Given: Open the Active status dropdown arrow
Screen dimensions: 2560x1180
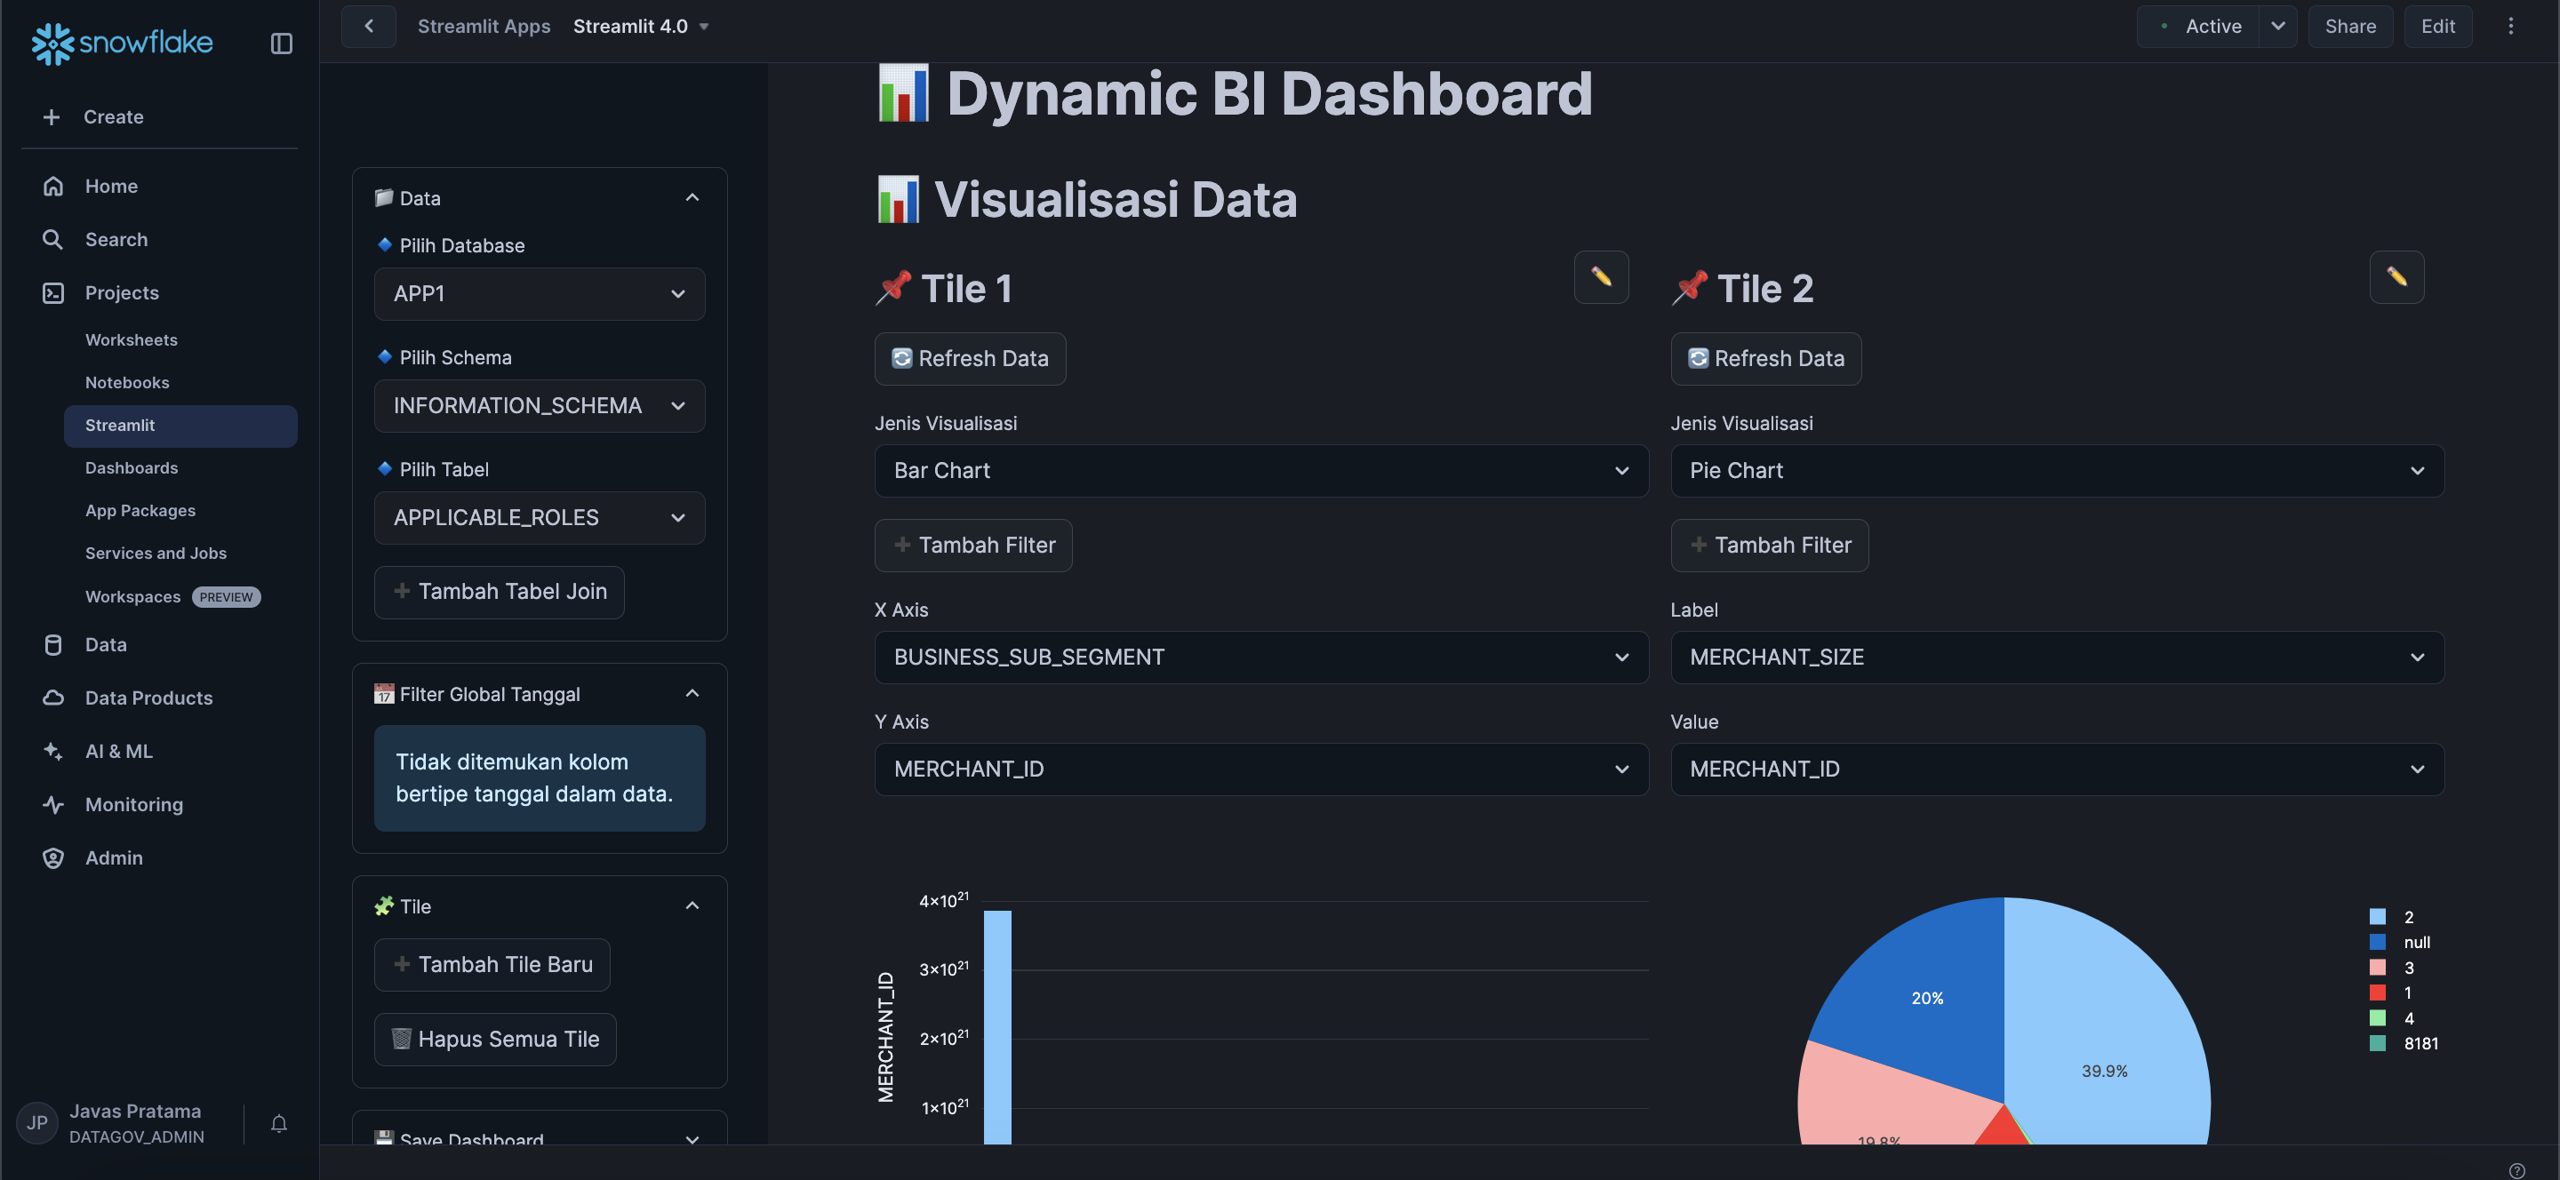Looking at the screenshot, I should (x=2278, y=26).
